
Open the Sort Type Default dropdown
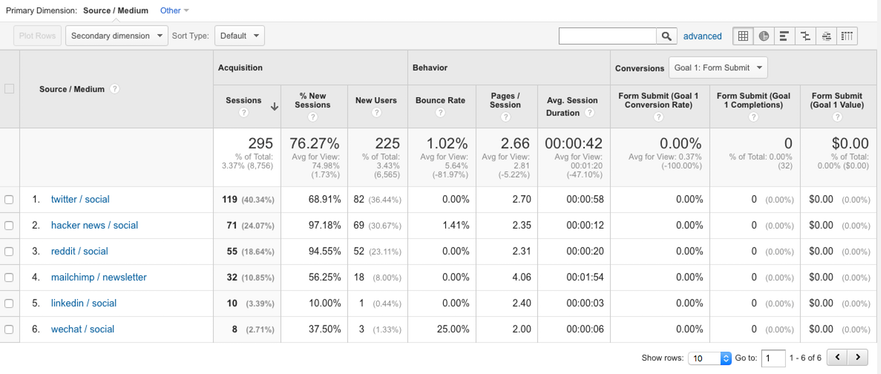(239, 36)
